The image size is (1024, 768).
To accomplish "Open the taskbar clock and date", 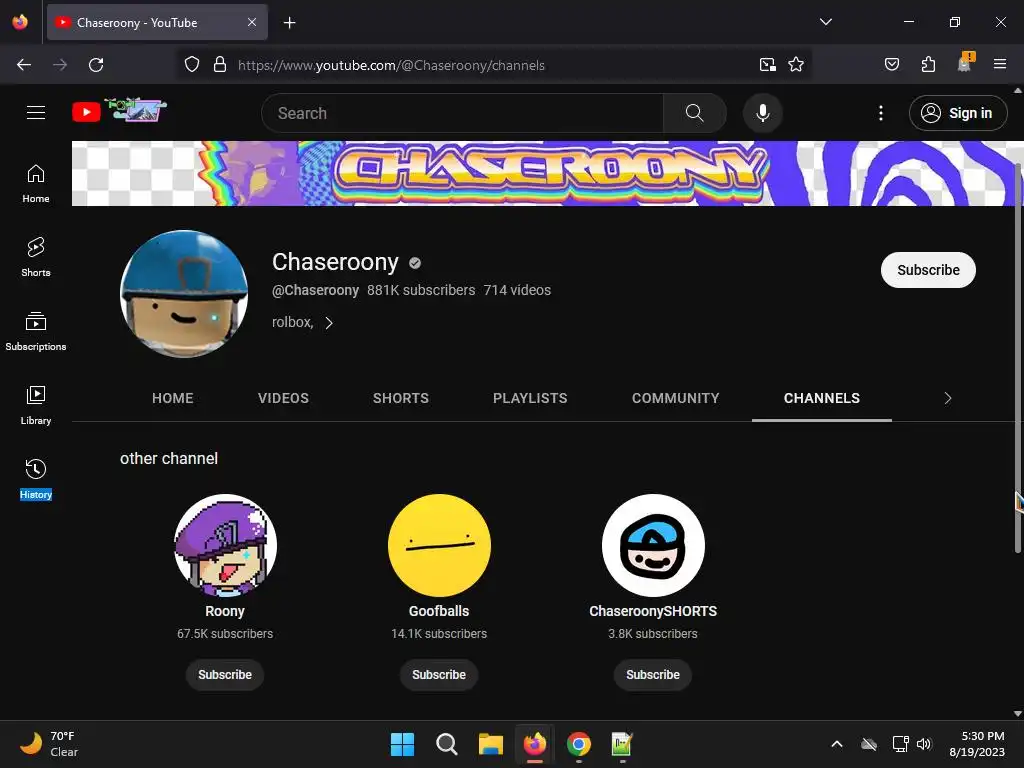I will click(x=977, y=744).
